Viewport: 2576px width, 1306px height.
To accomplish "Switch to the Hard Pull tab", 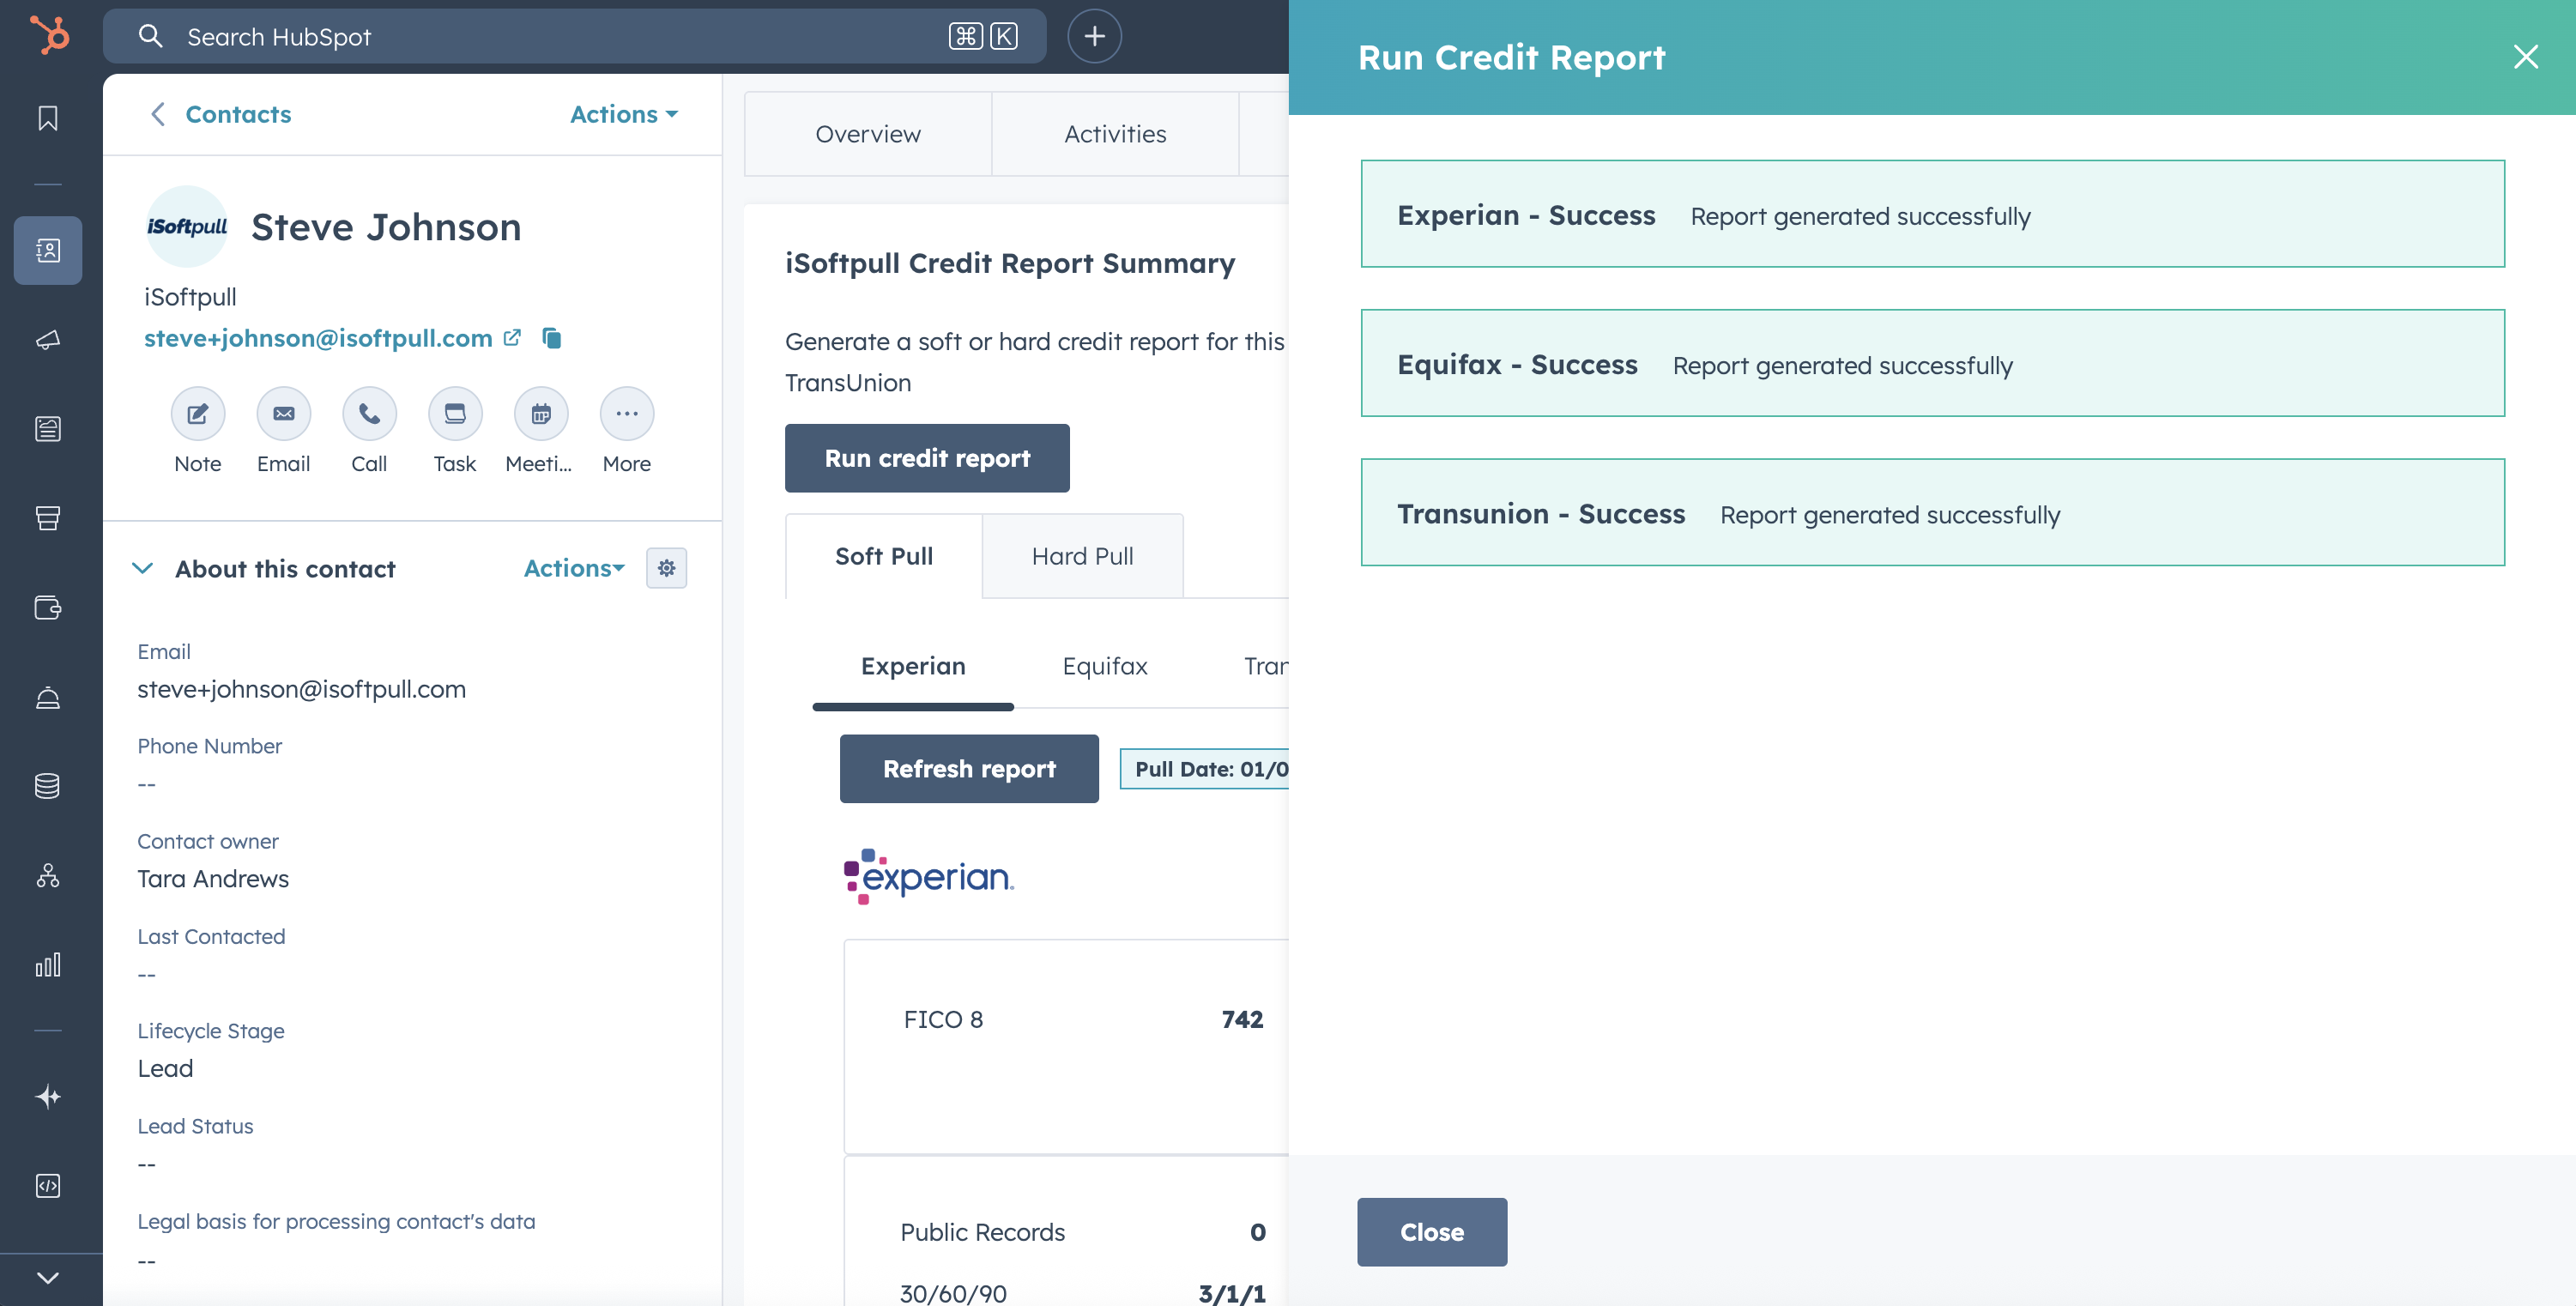I will click(x=1082, y=556).
